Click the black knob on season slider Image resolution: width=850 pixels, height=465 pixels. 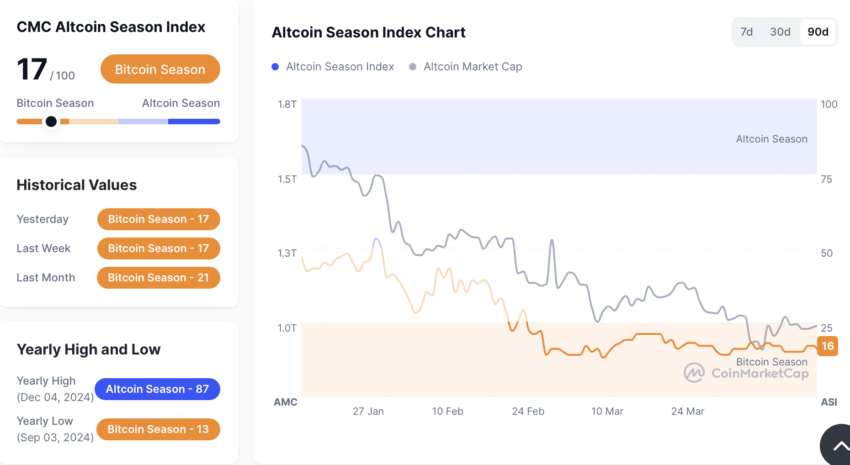51,121
